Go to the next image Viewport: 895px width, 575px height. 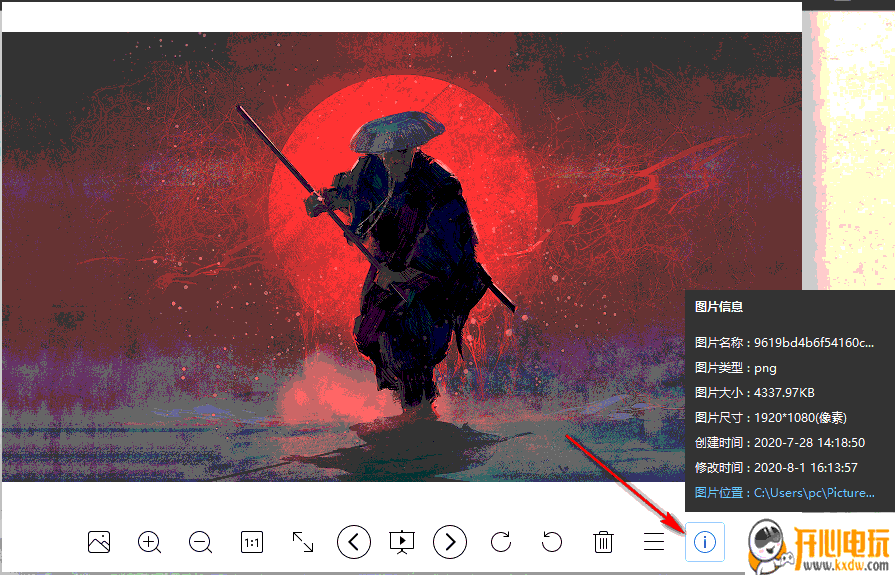coord(450,542)
